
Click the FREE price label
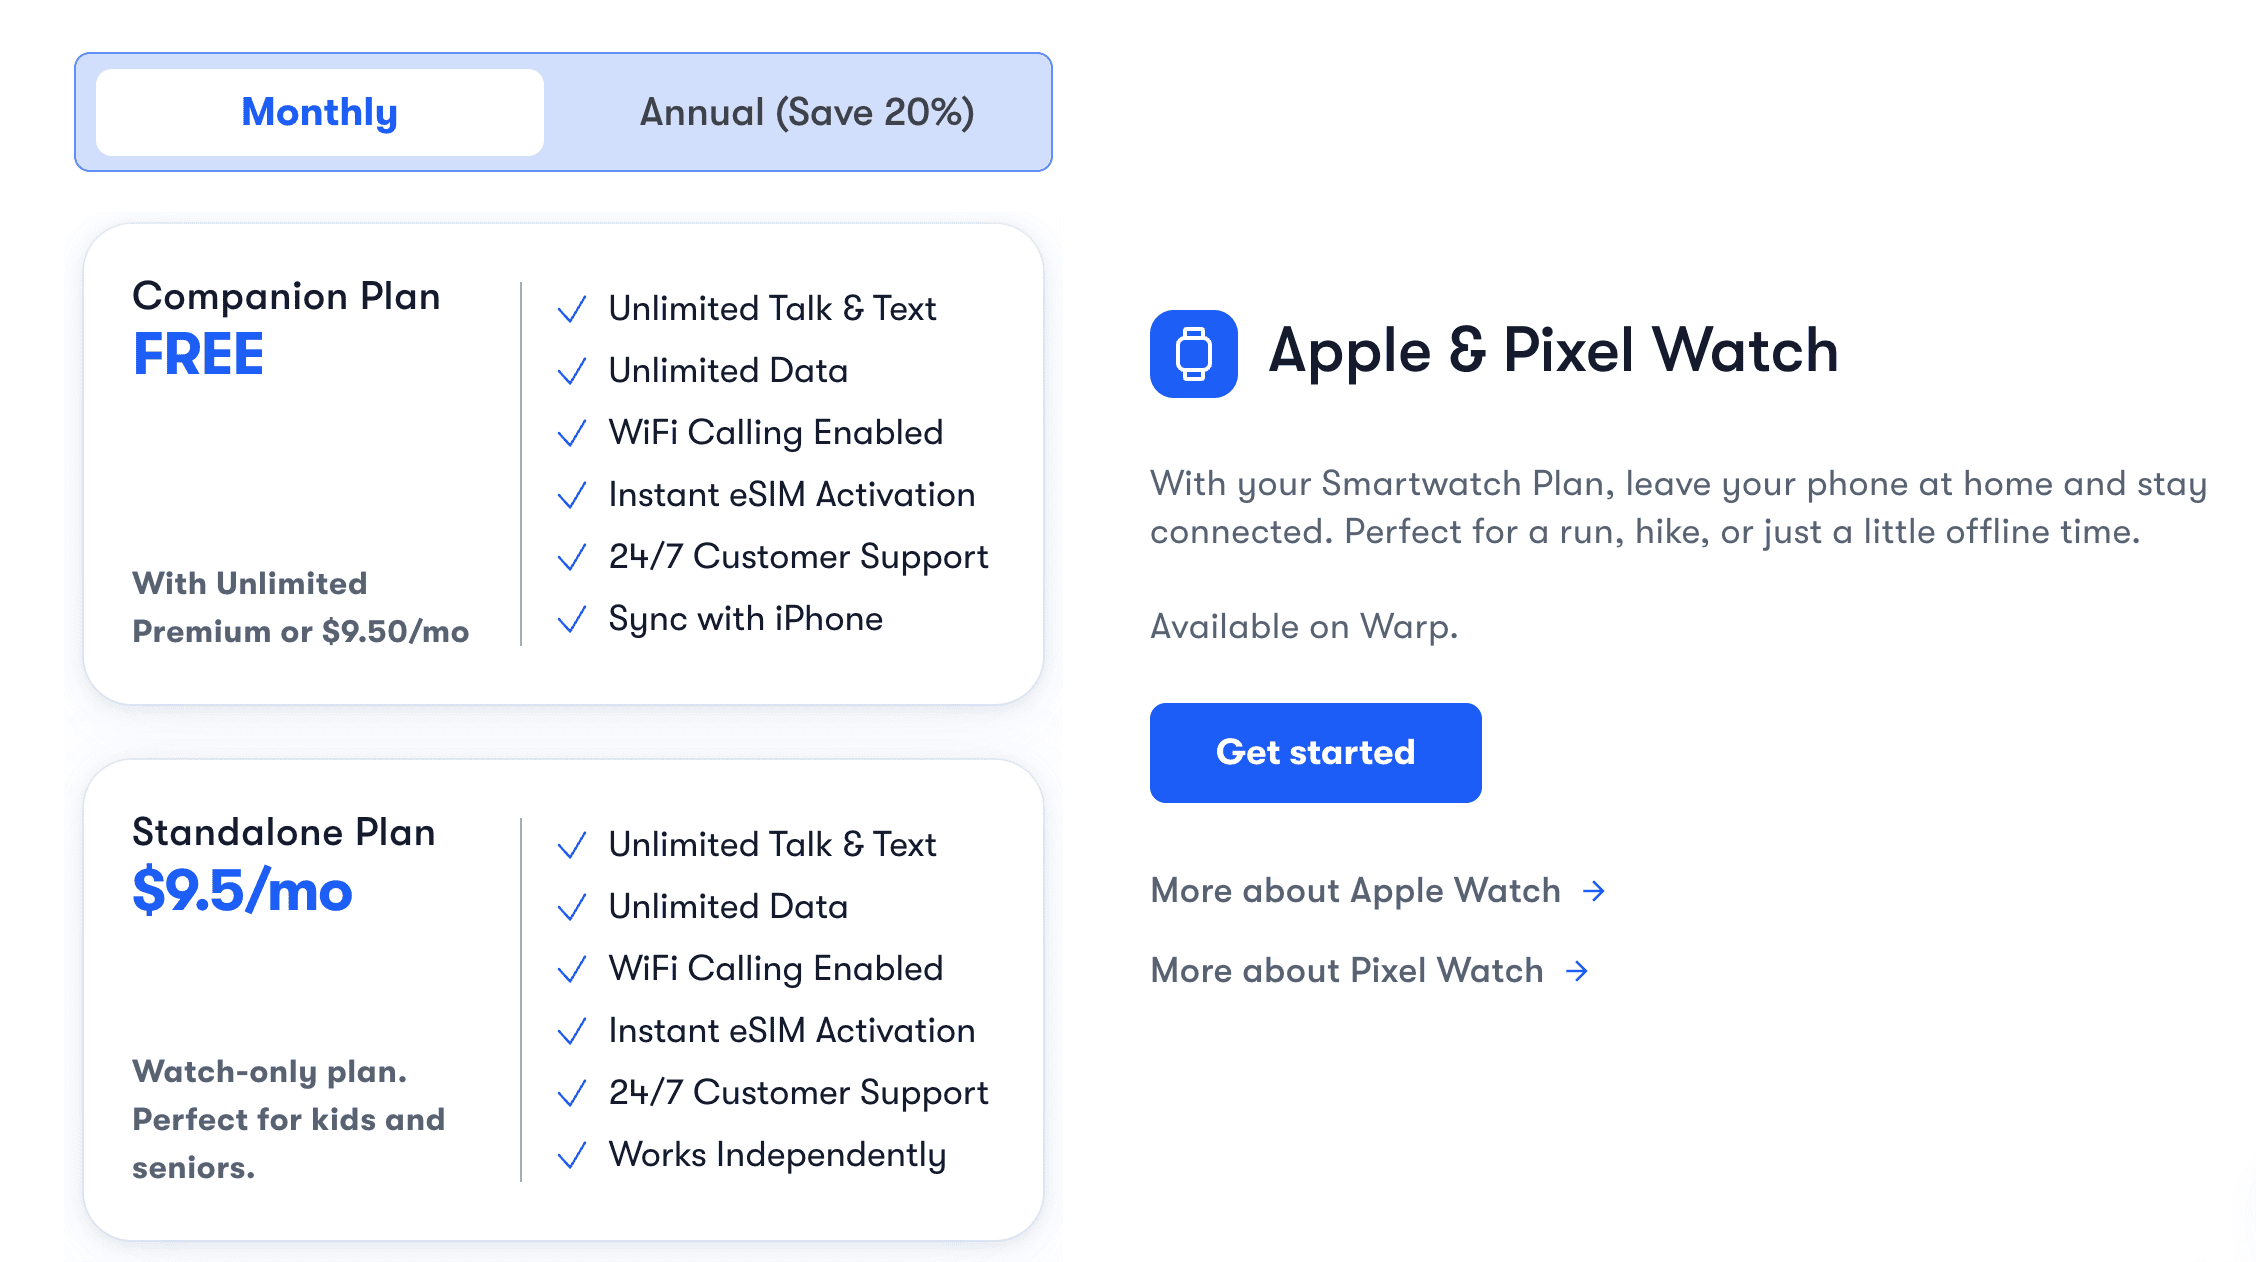coord(198,355)
